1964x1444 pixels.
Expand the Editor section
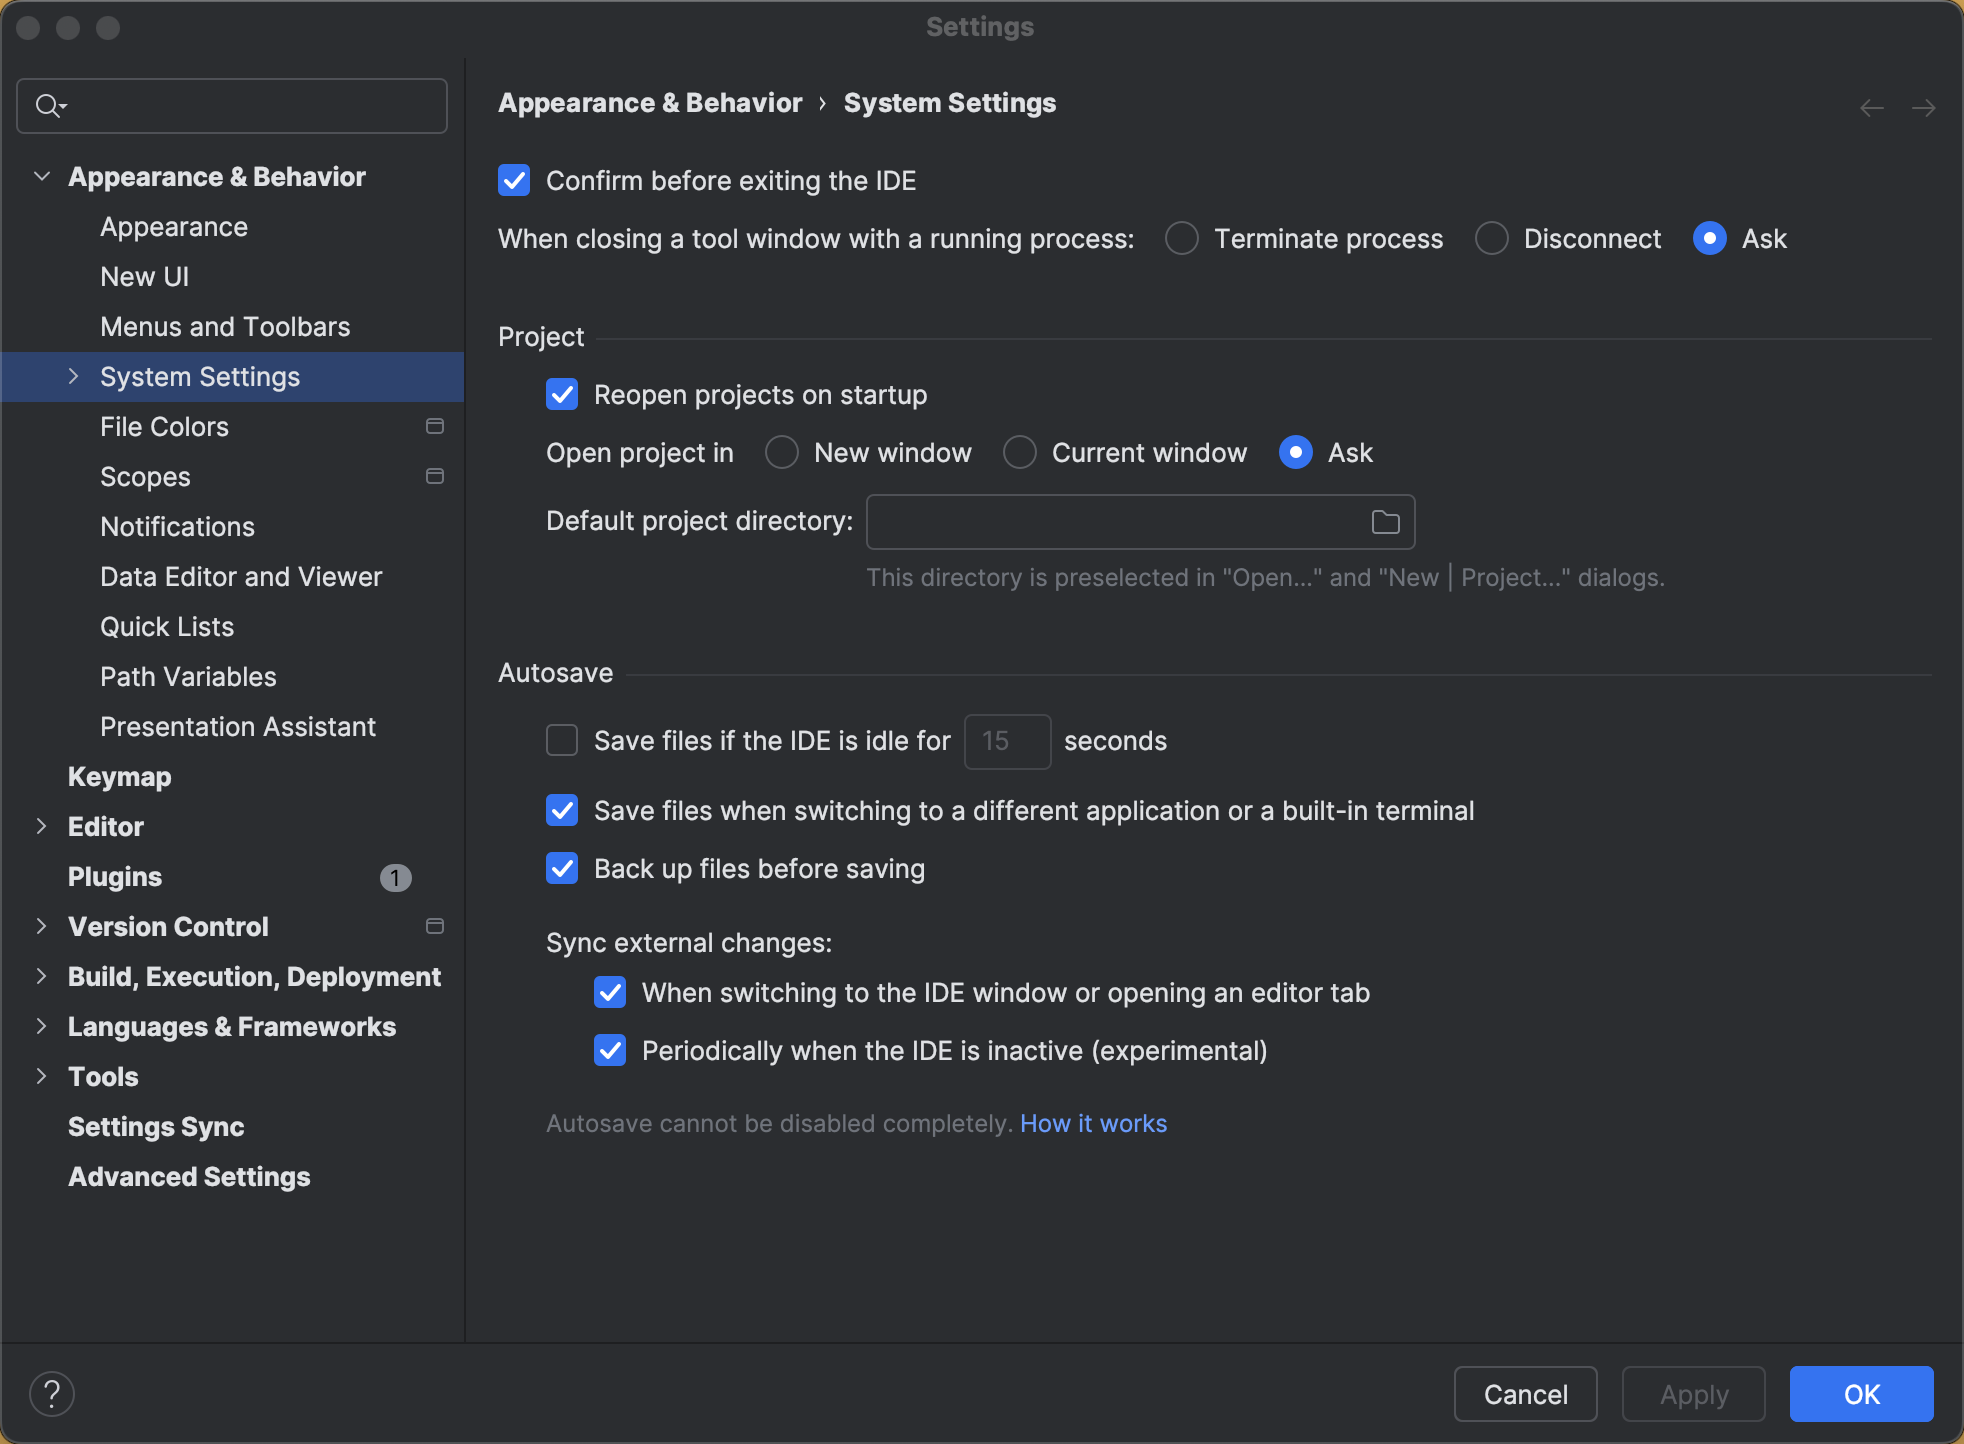tap(42, 827)
